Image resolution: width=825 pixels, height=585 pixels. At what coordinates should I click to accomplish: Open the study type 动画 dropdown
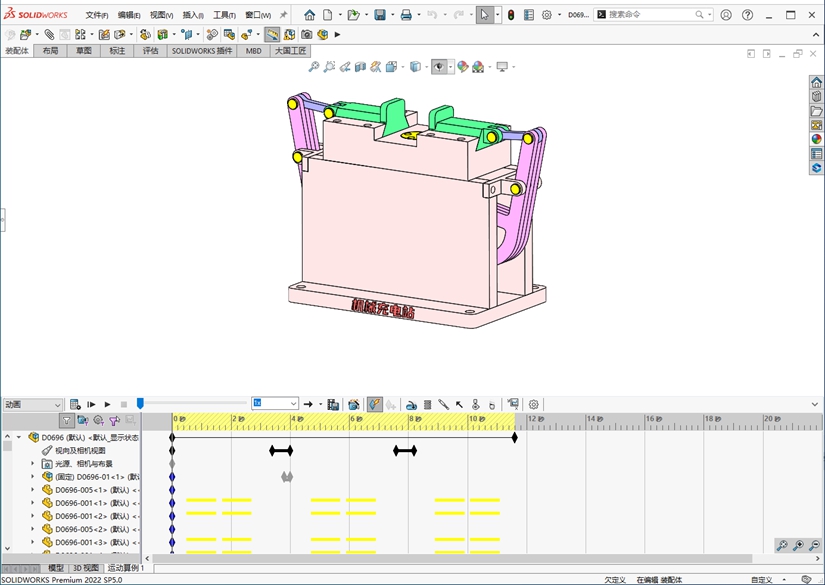click(x=32, y=404)
